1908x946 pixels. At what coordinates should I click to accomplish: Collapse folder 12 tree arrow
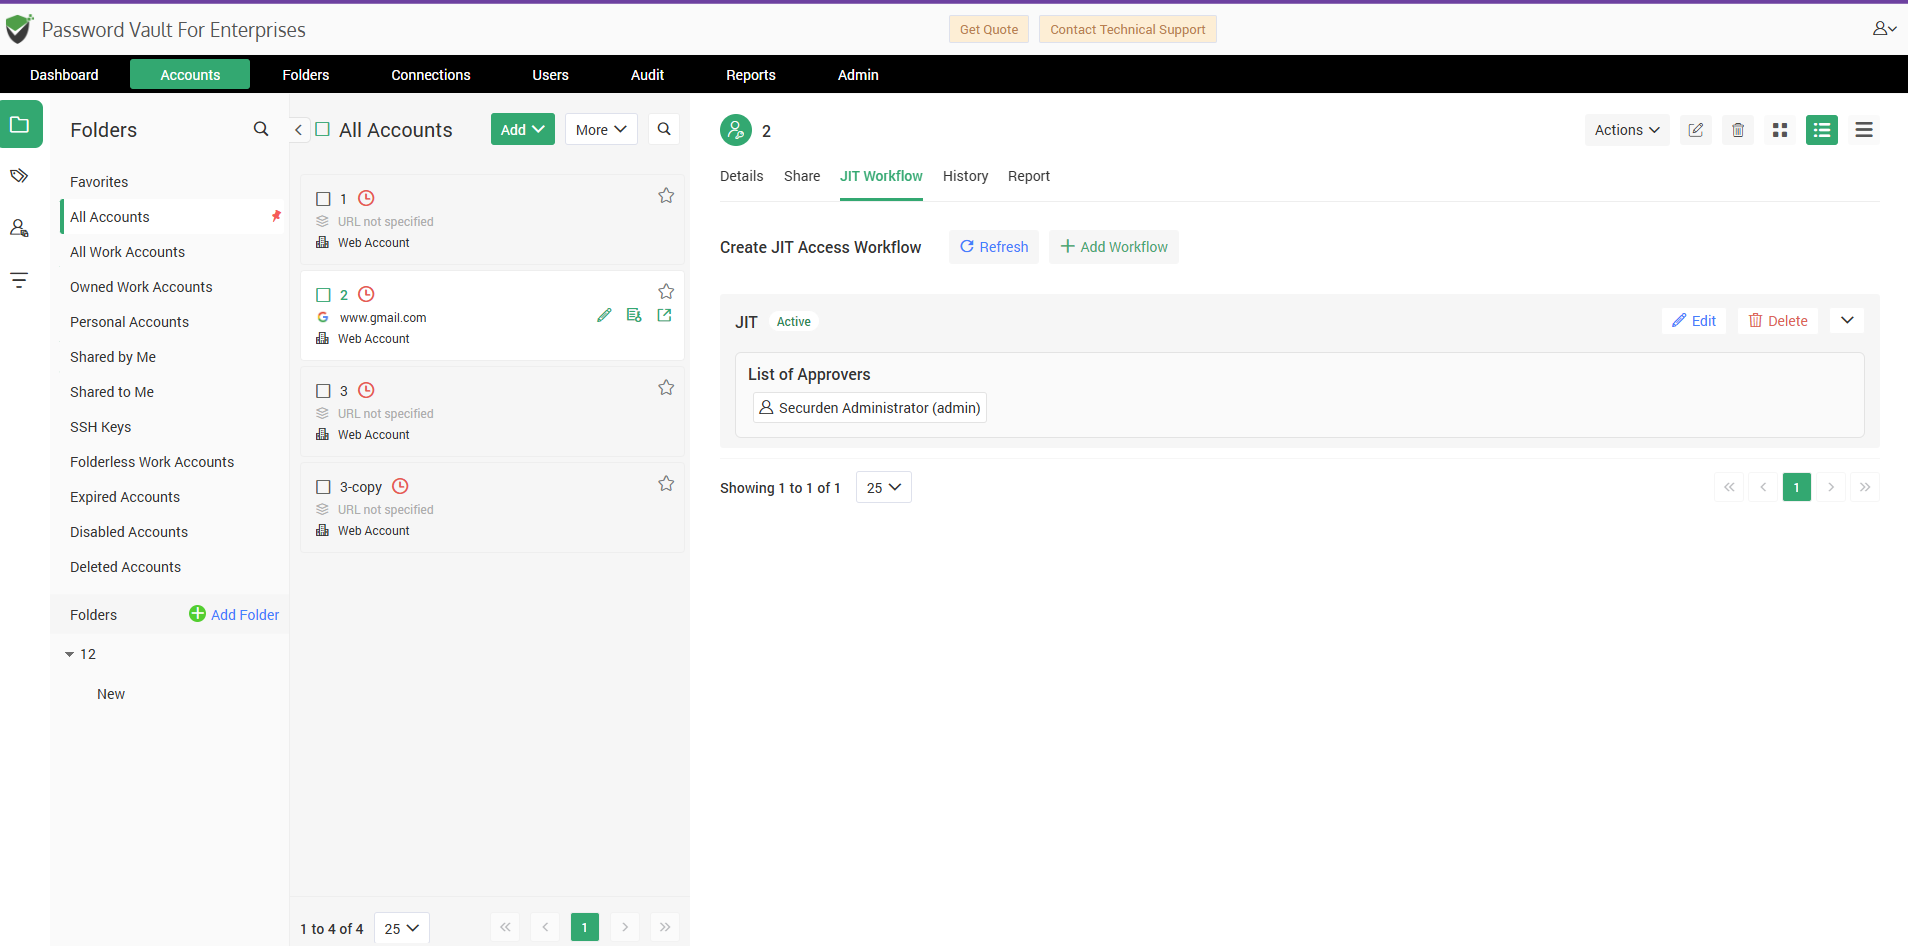coord(70,654)
